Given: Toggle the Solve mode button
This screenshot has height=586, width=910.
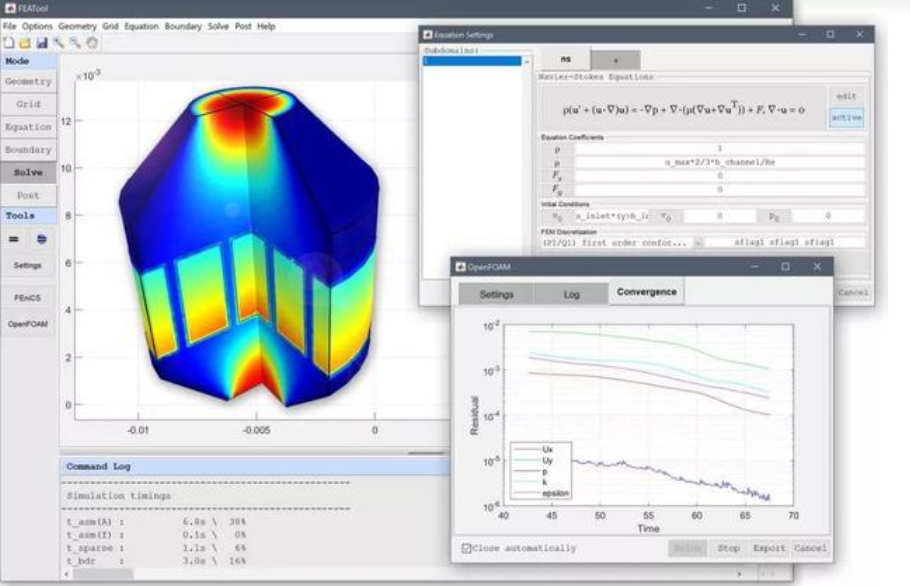Looking at the screenshot, I should click(28, 172).
